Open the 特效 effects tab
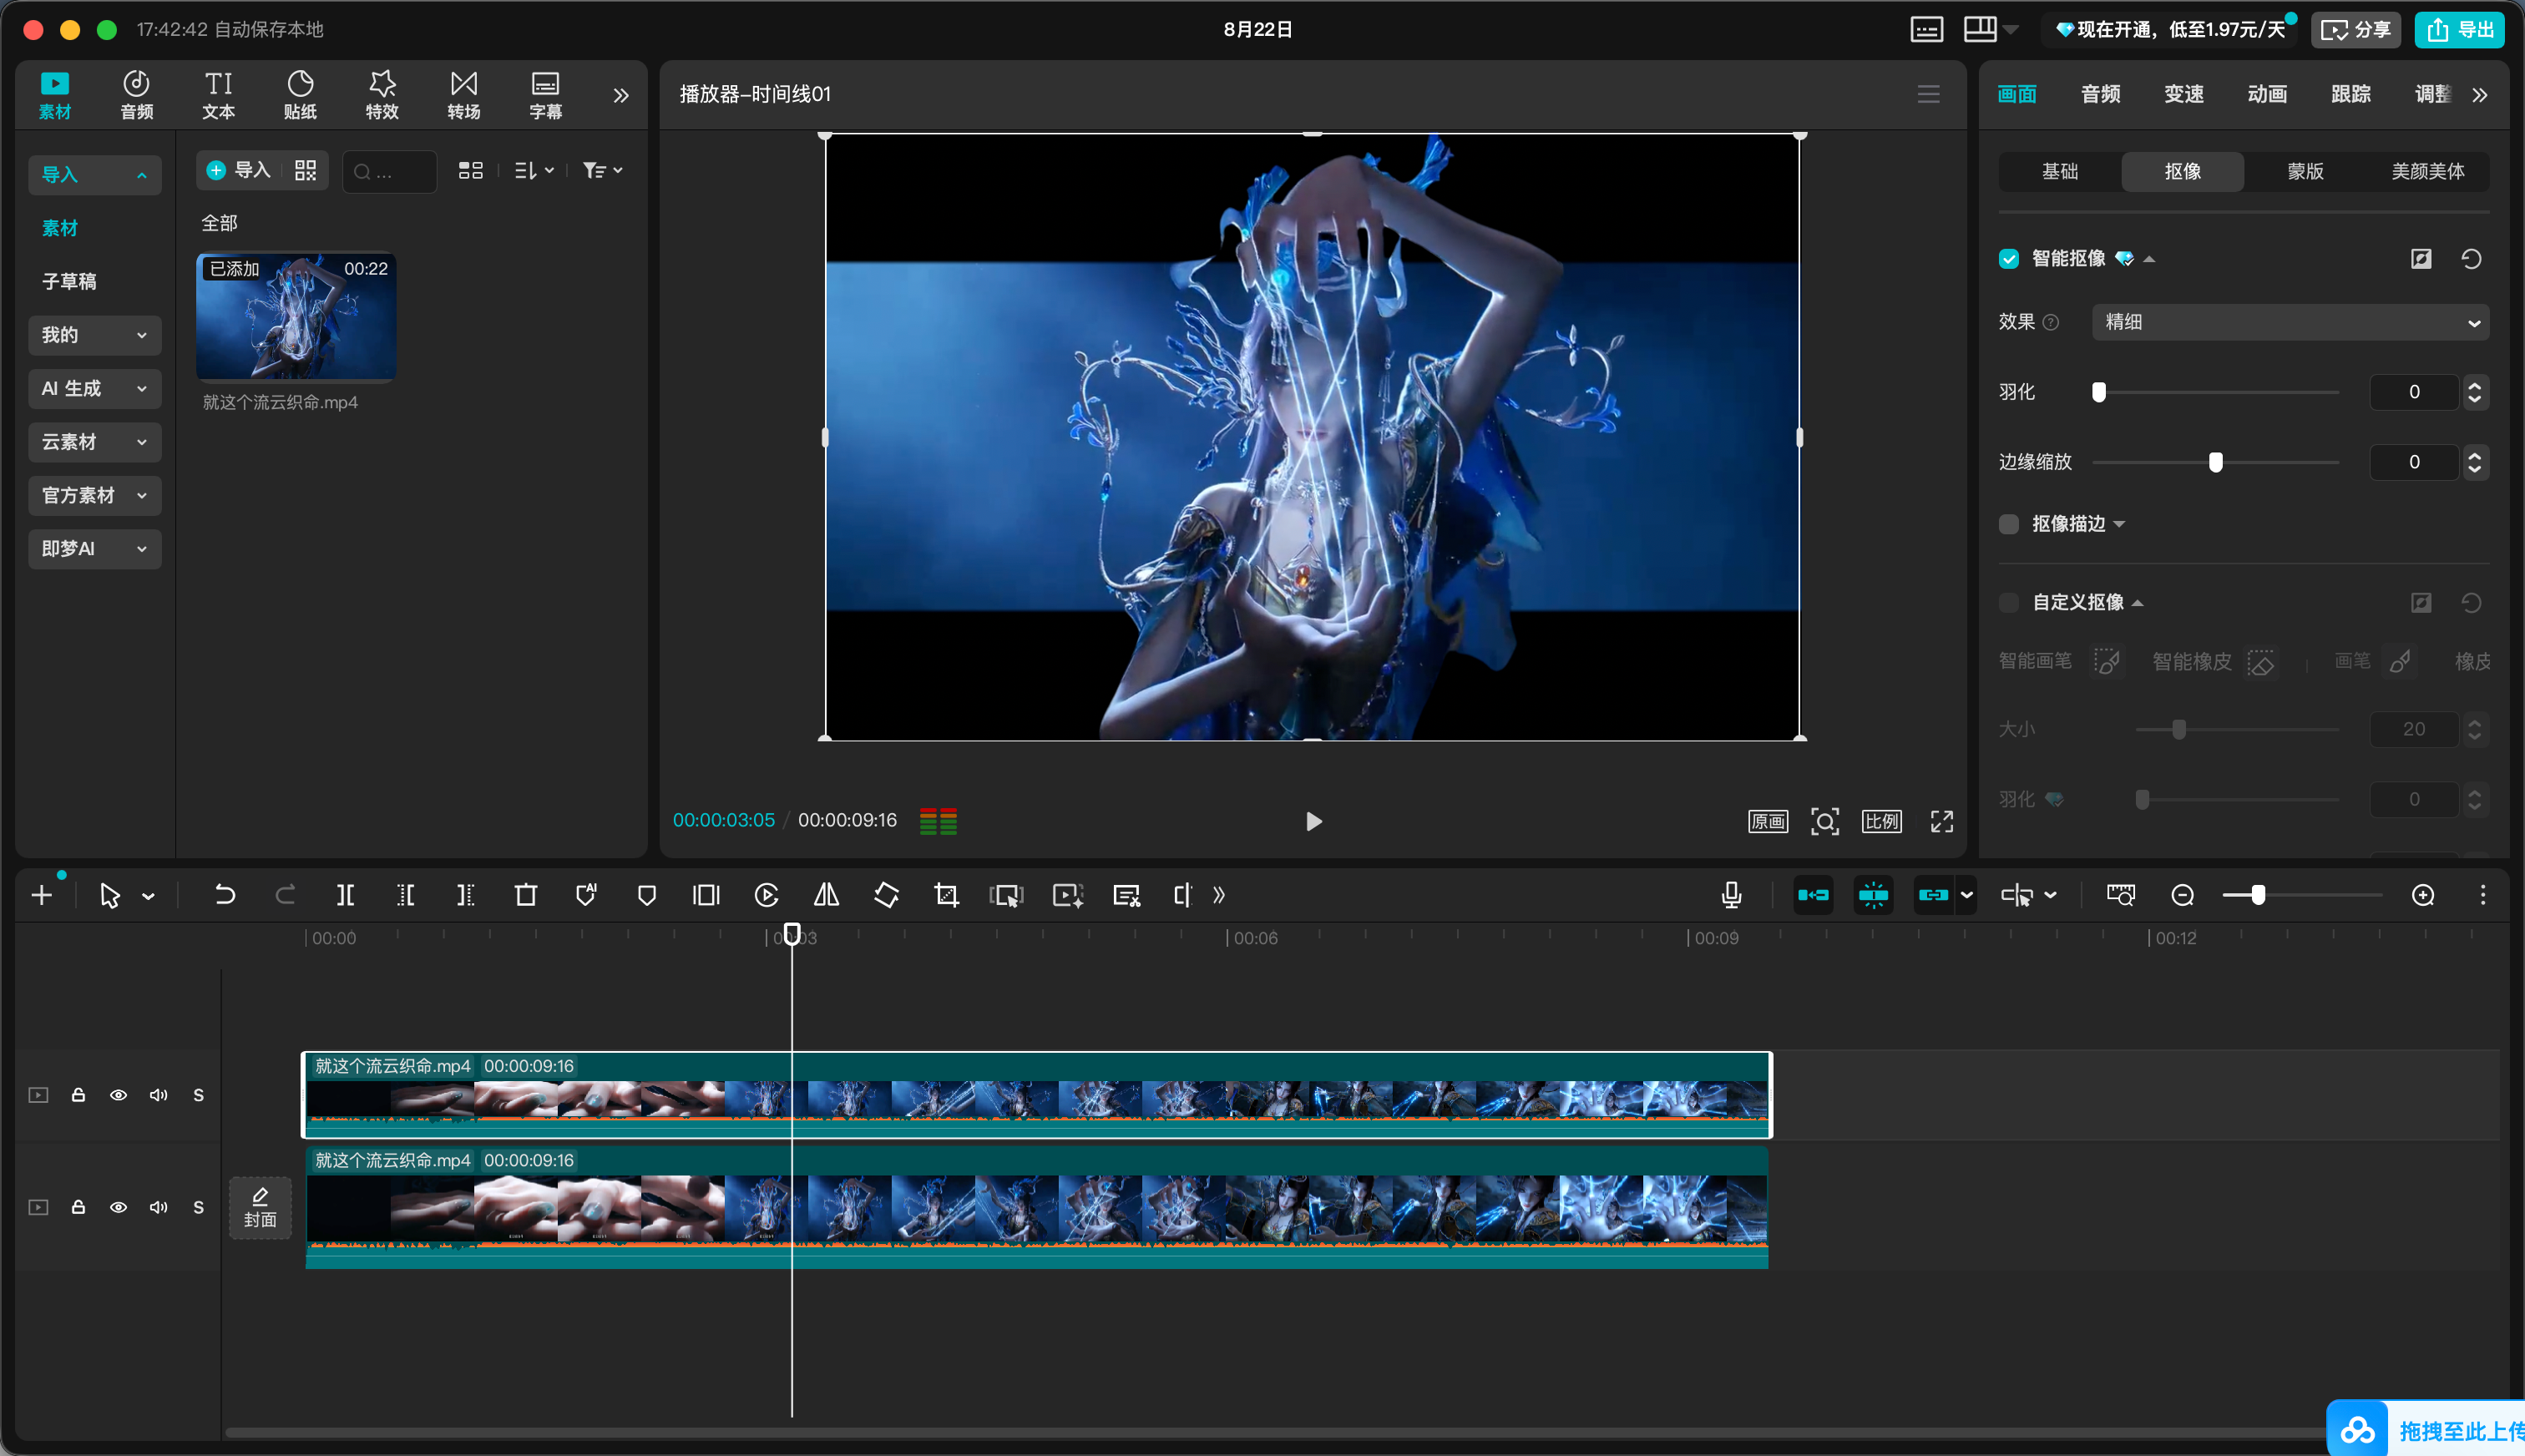2525x1456 pixels. click(382, 95)
